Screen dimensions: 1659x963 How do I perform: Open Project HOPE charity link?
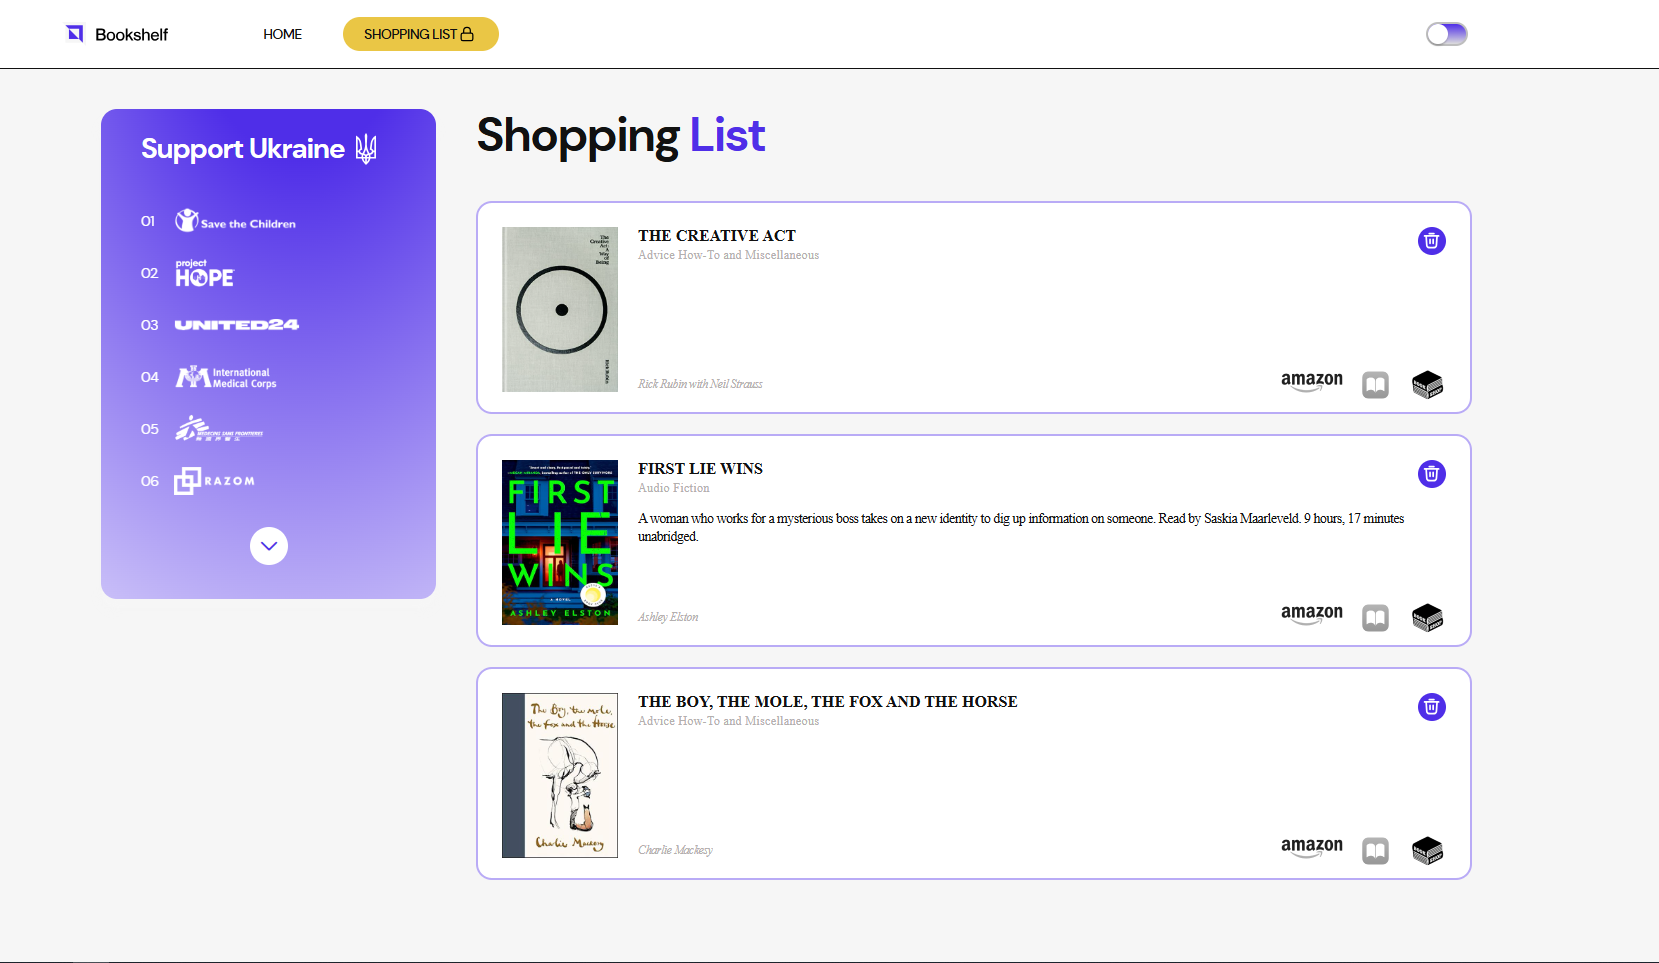tap(204, 273)
